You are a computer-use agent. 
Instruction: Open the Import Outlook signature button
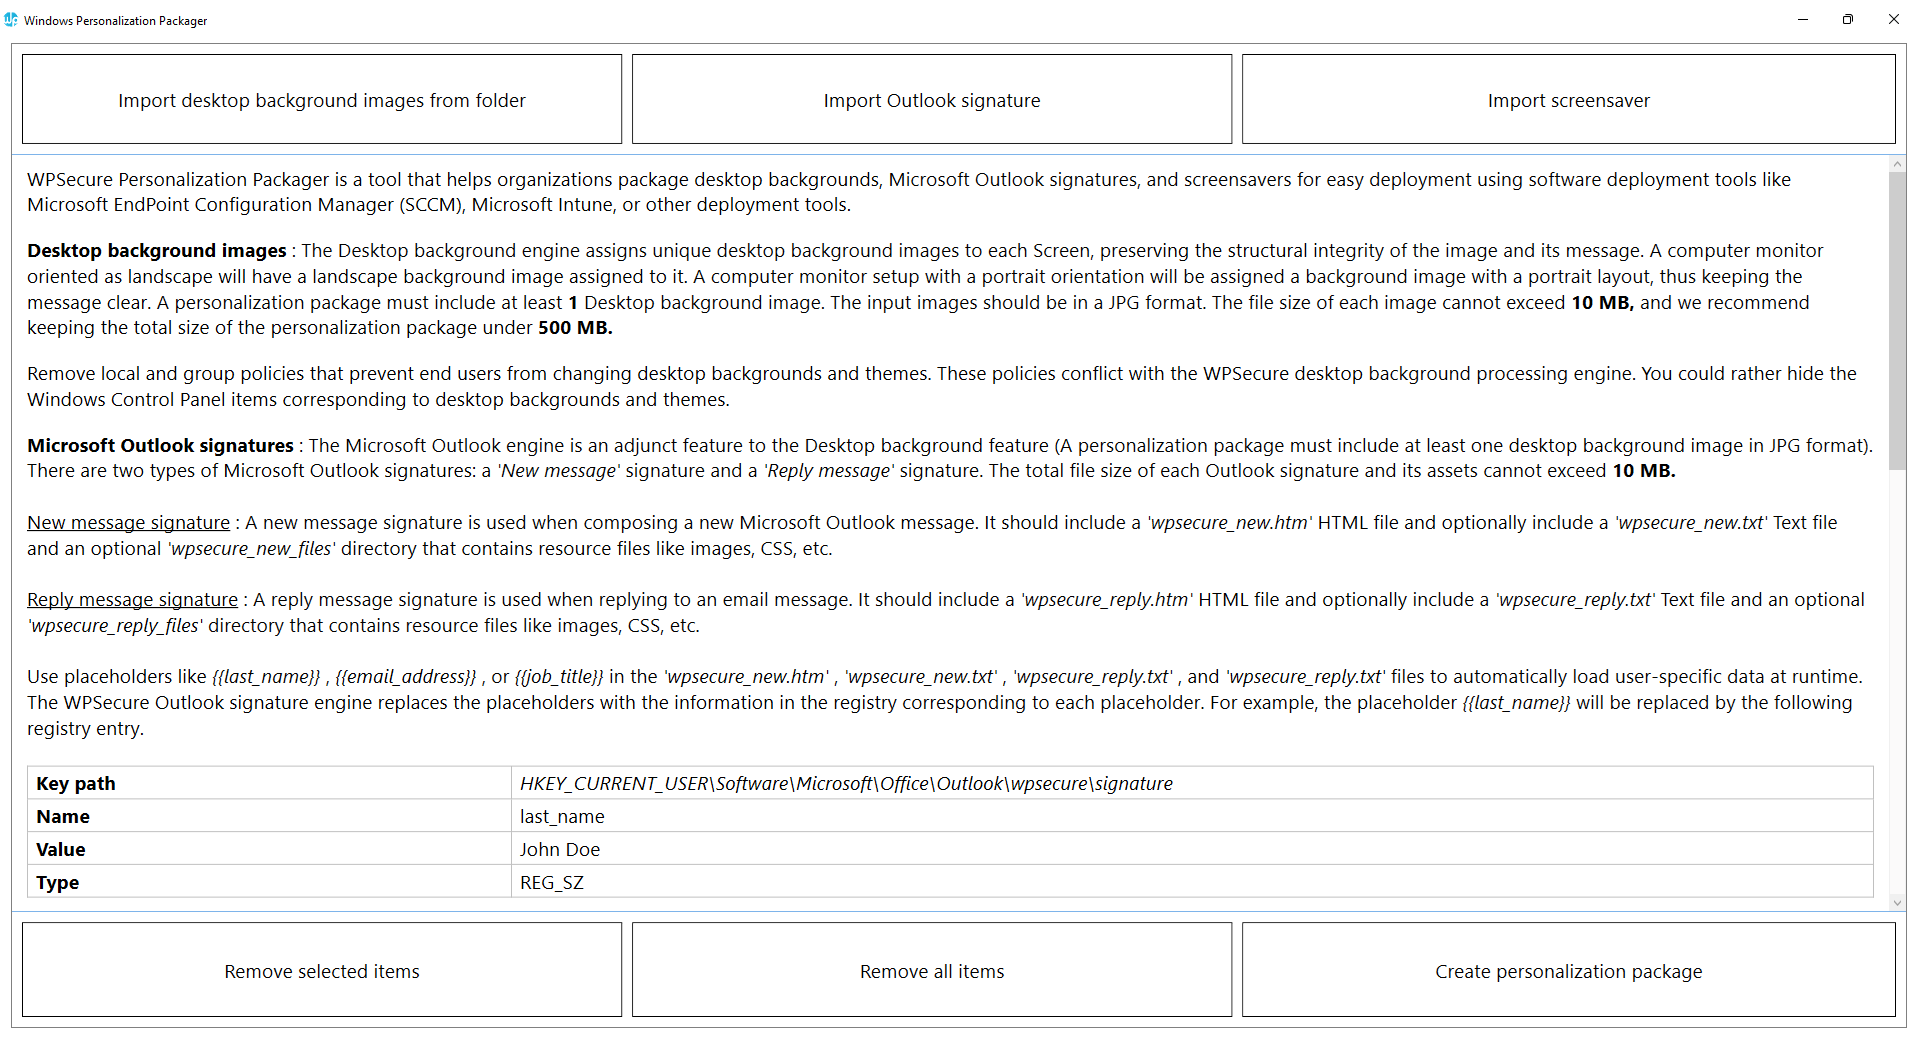click(932, 99)
